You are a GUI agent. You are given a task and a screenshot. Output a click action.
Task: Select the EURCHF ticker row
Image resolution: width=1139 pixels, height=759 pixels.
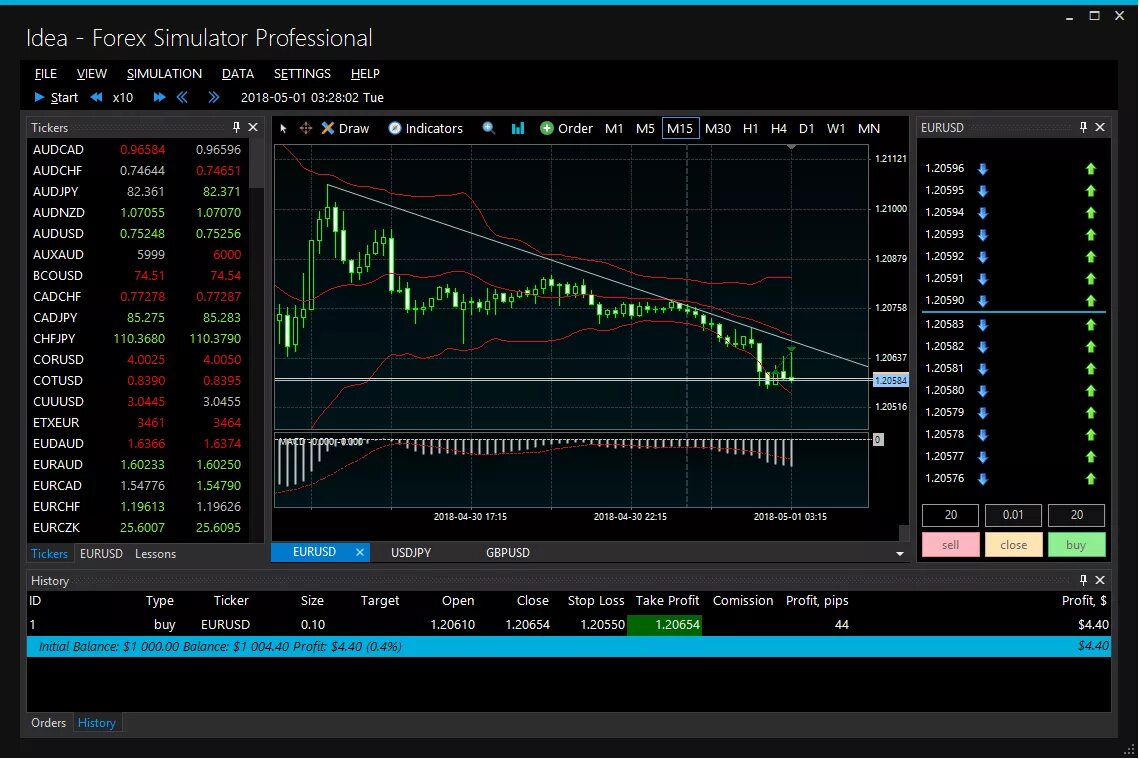click(138, 507)
